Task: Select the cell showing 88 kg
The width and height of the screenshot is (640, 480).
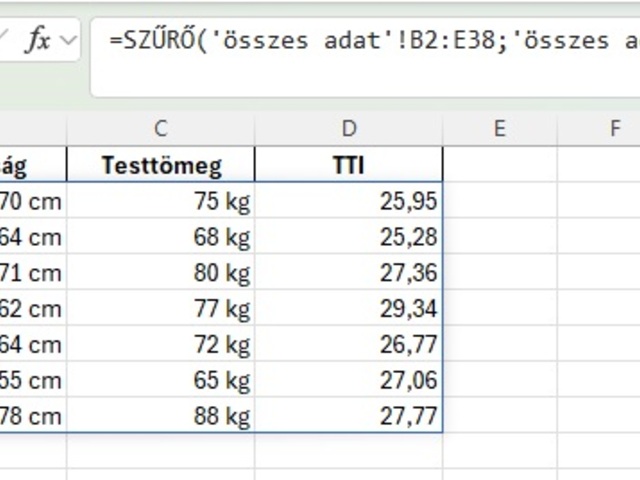Action: 161,416
